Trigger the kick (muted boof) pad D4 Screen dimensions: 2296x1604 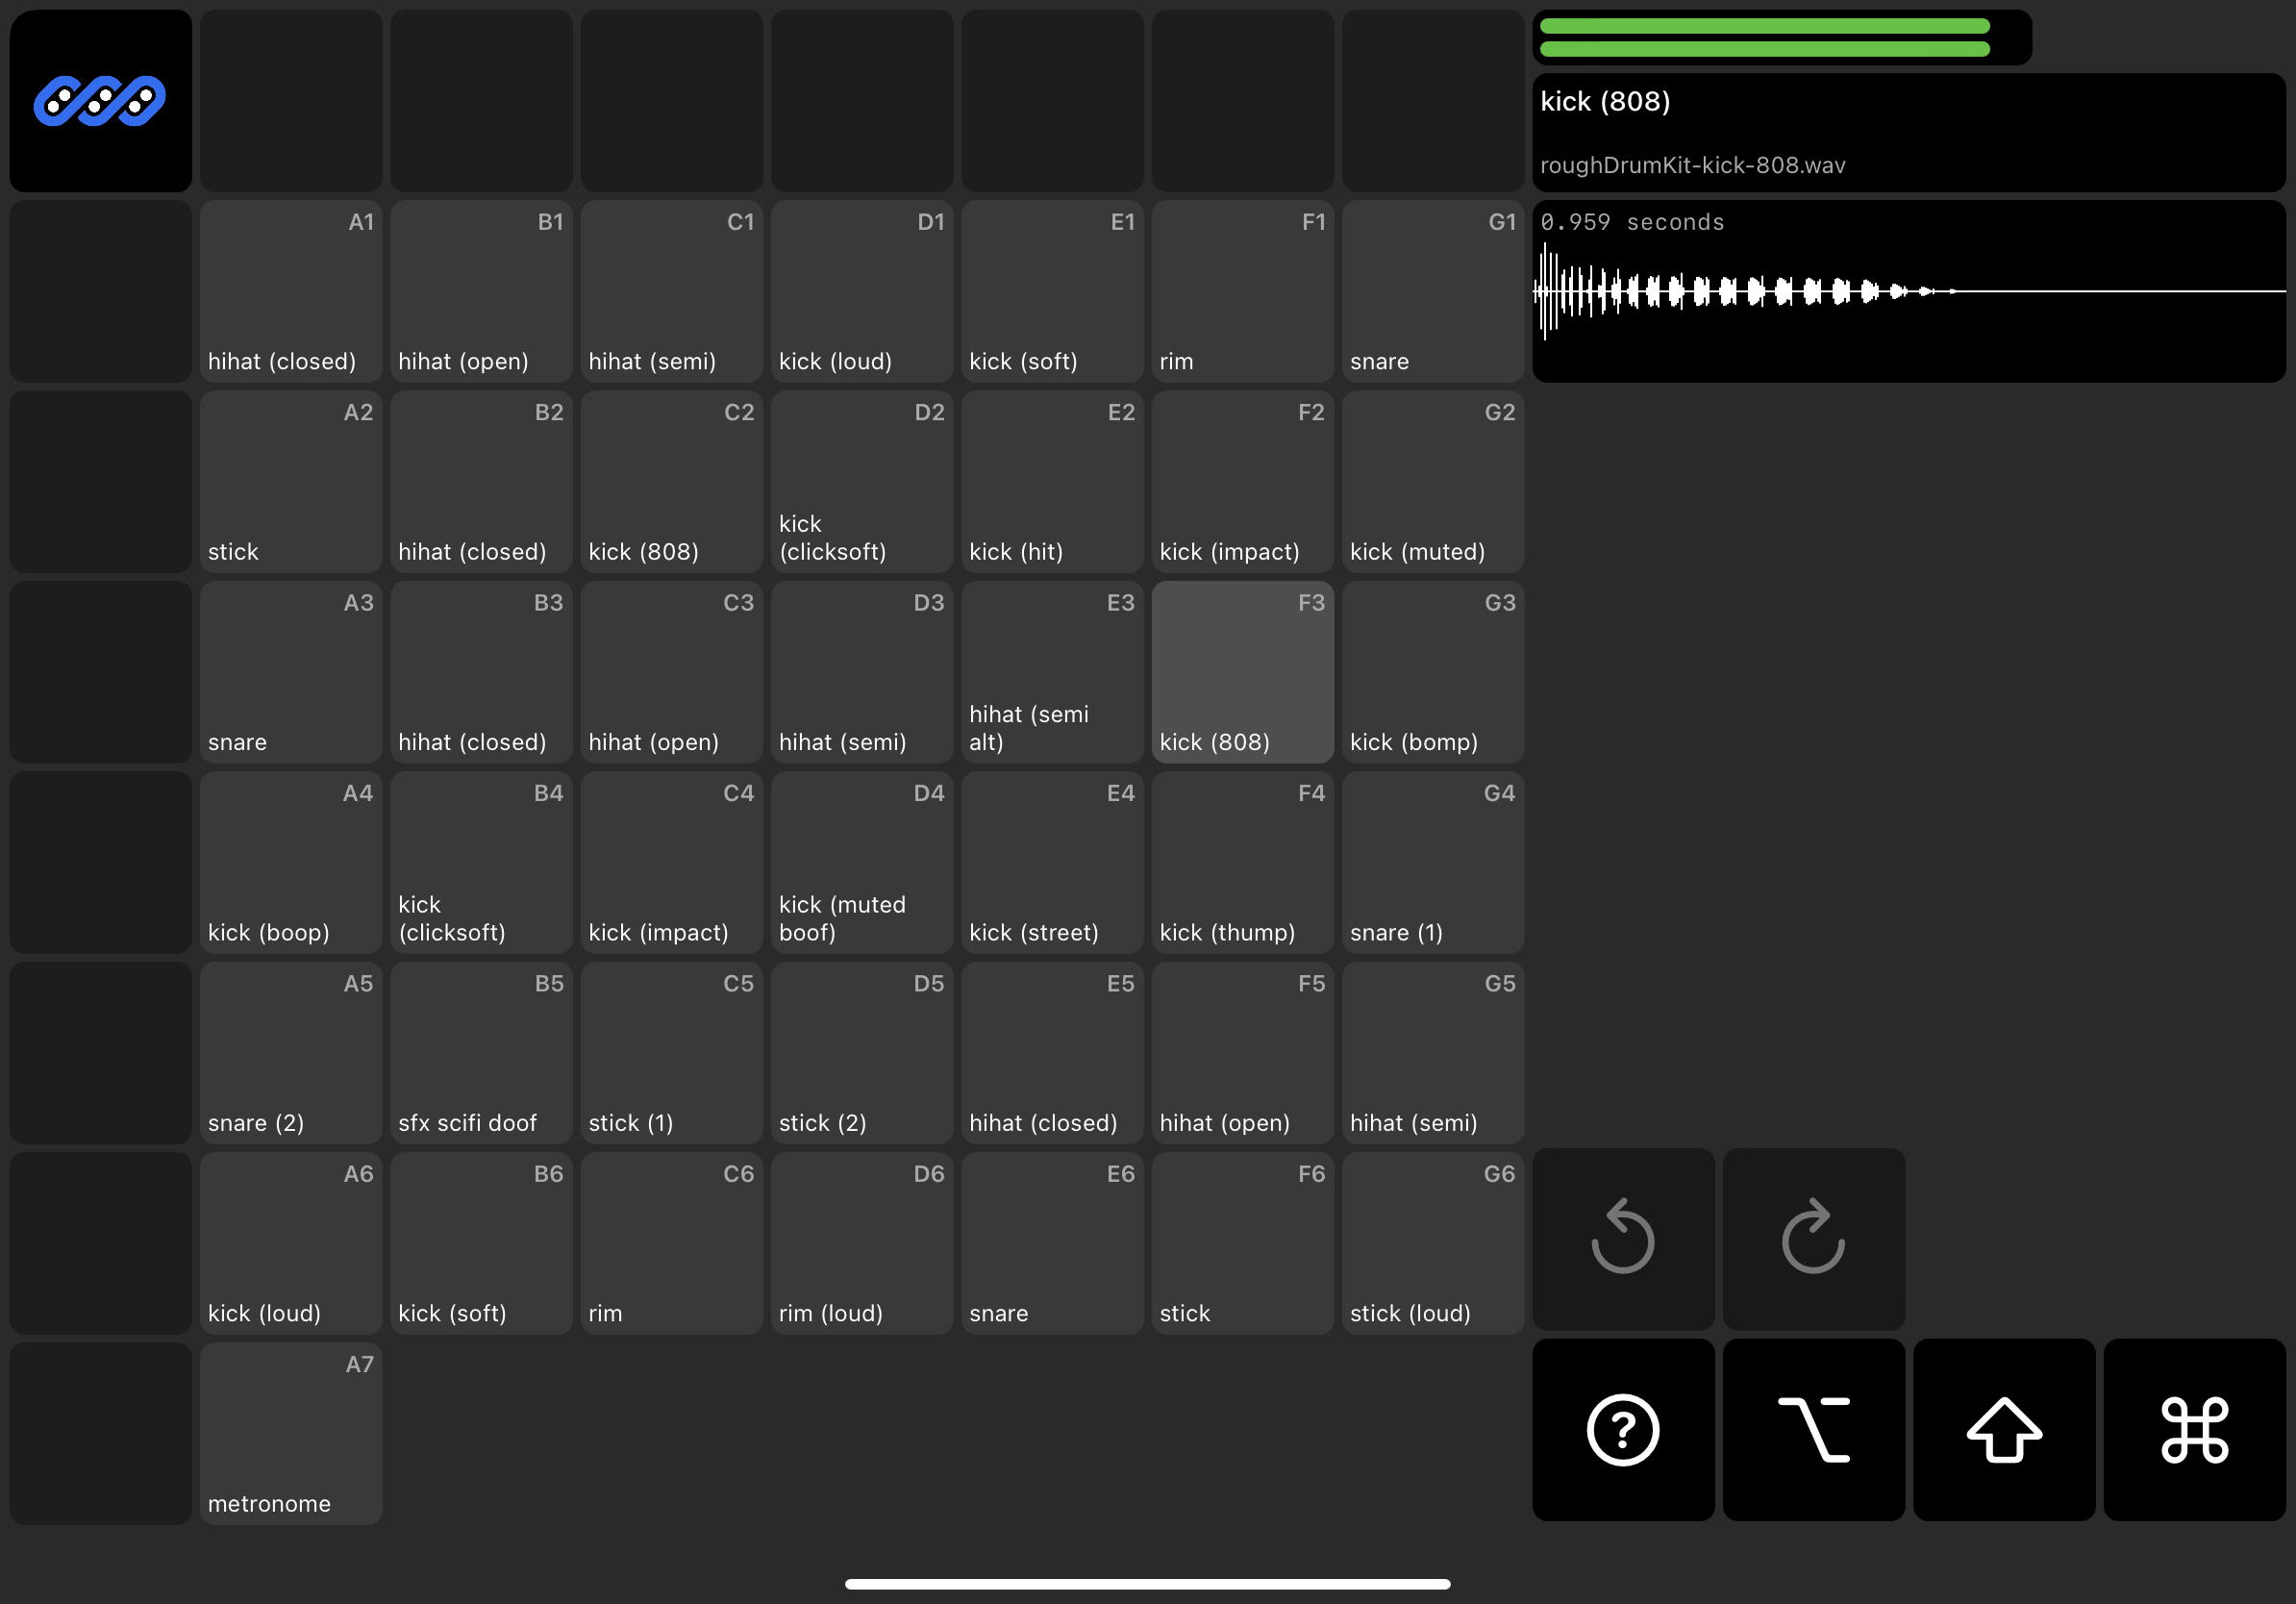pos(861,862)
